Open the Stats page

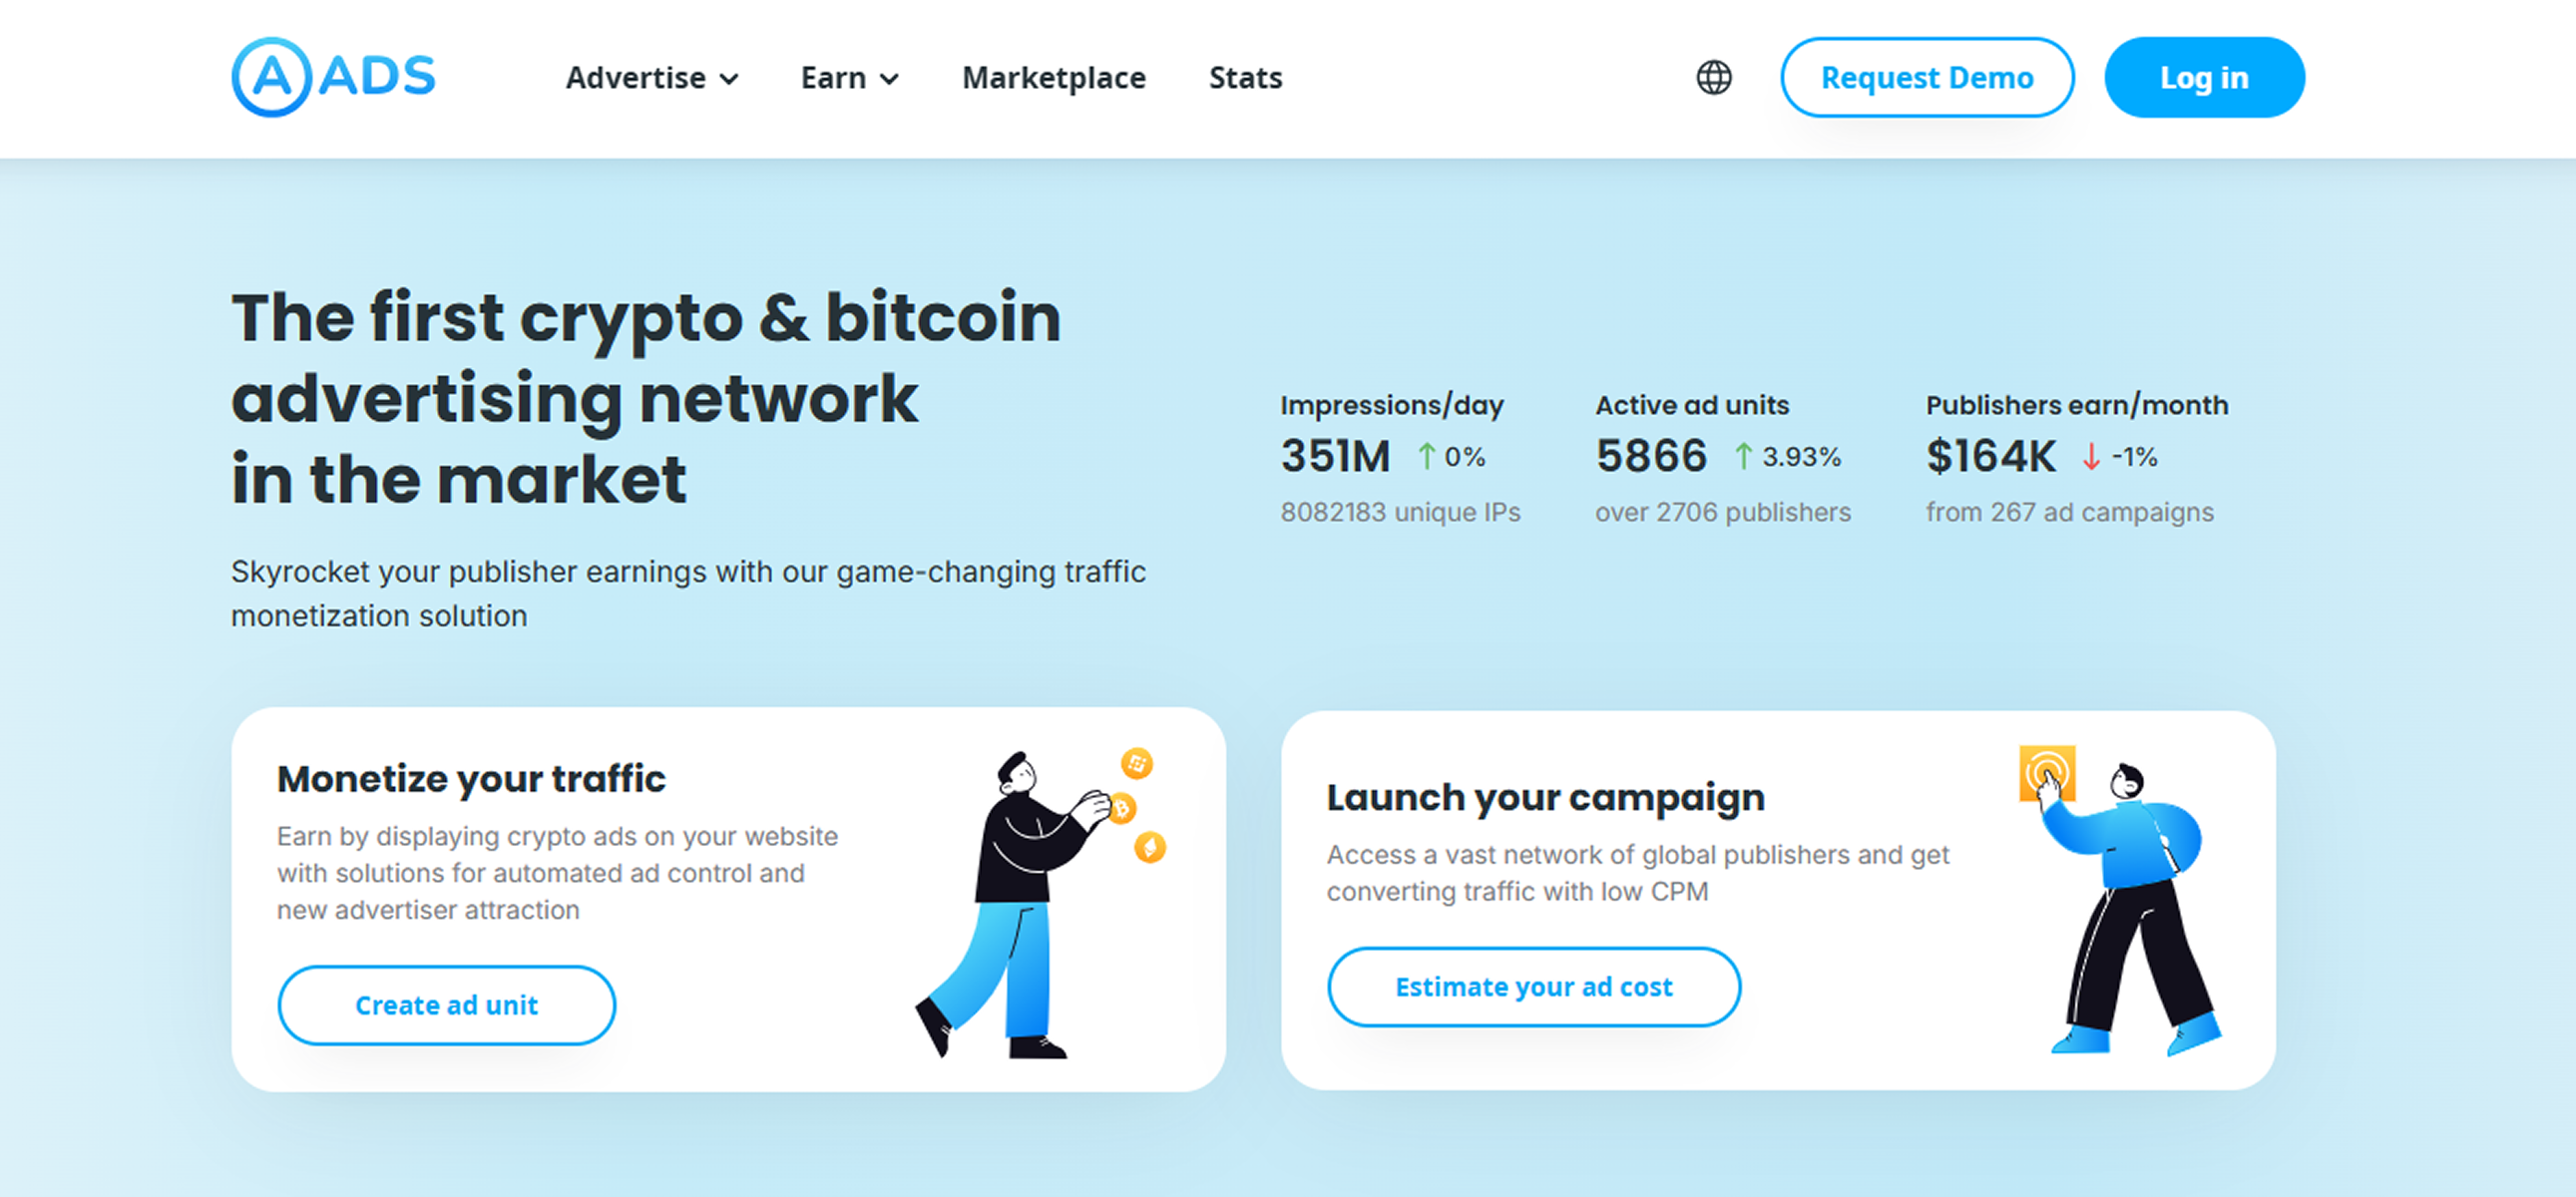coord(1245,77)
